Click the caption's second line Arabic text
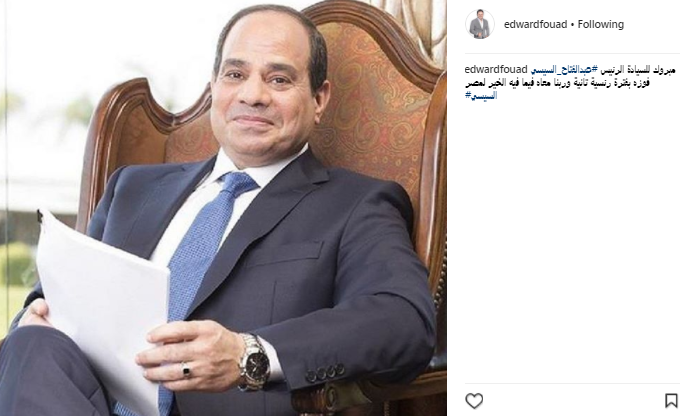This screenshot has height=416, width=698. pyautogui.click(x=557, y=83)
